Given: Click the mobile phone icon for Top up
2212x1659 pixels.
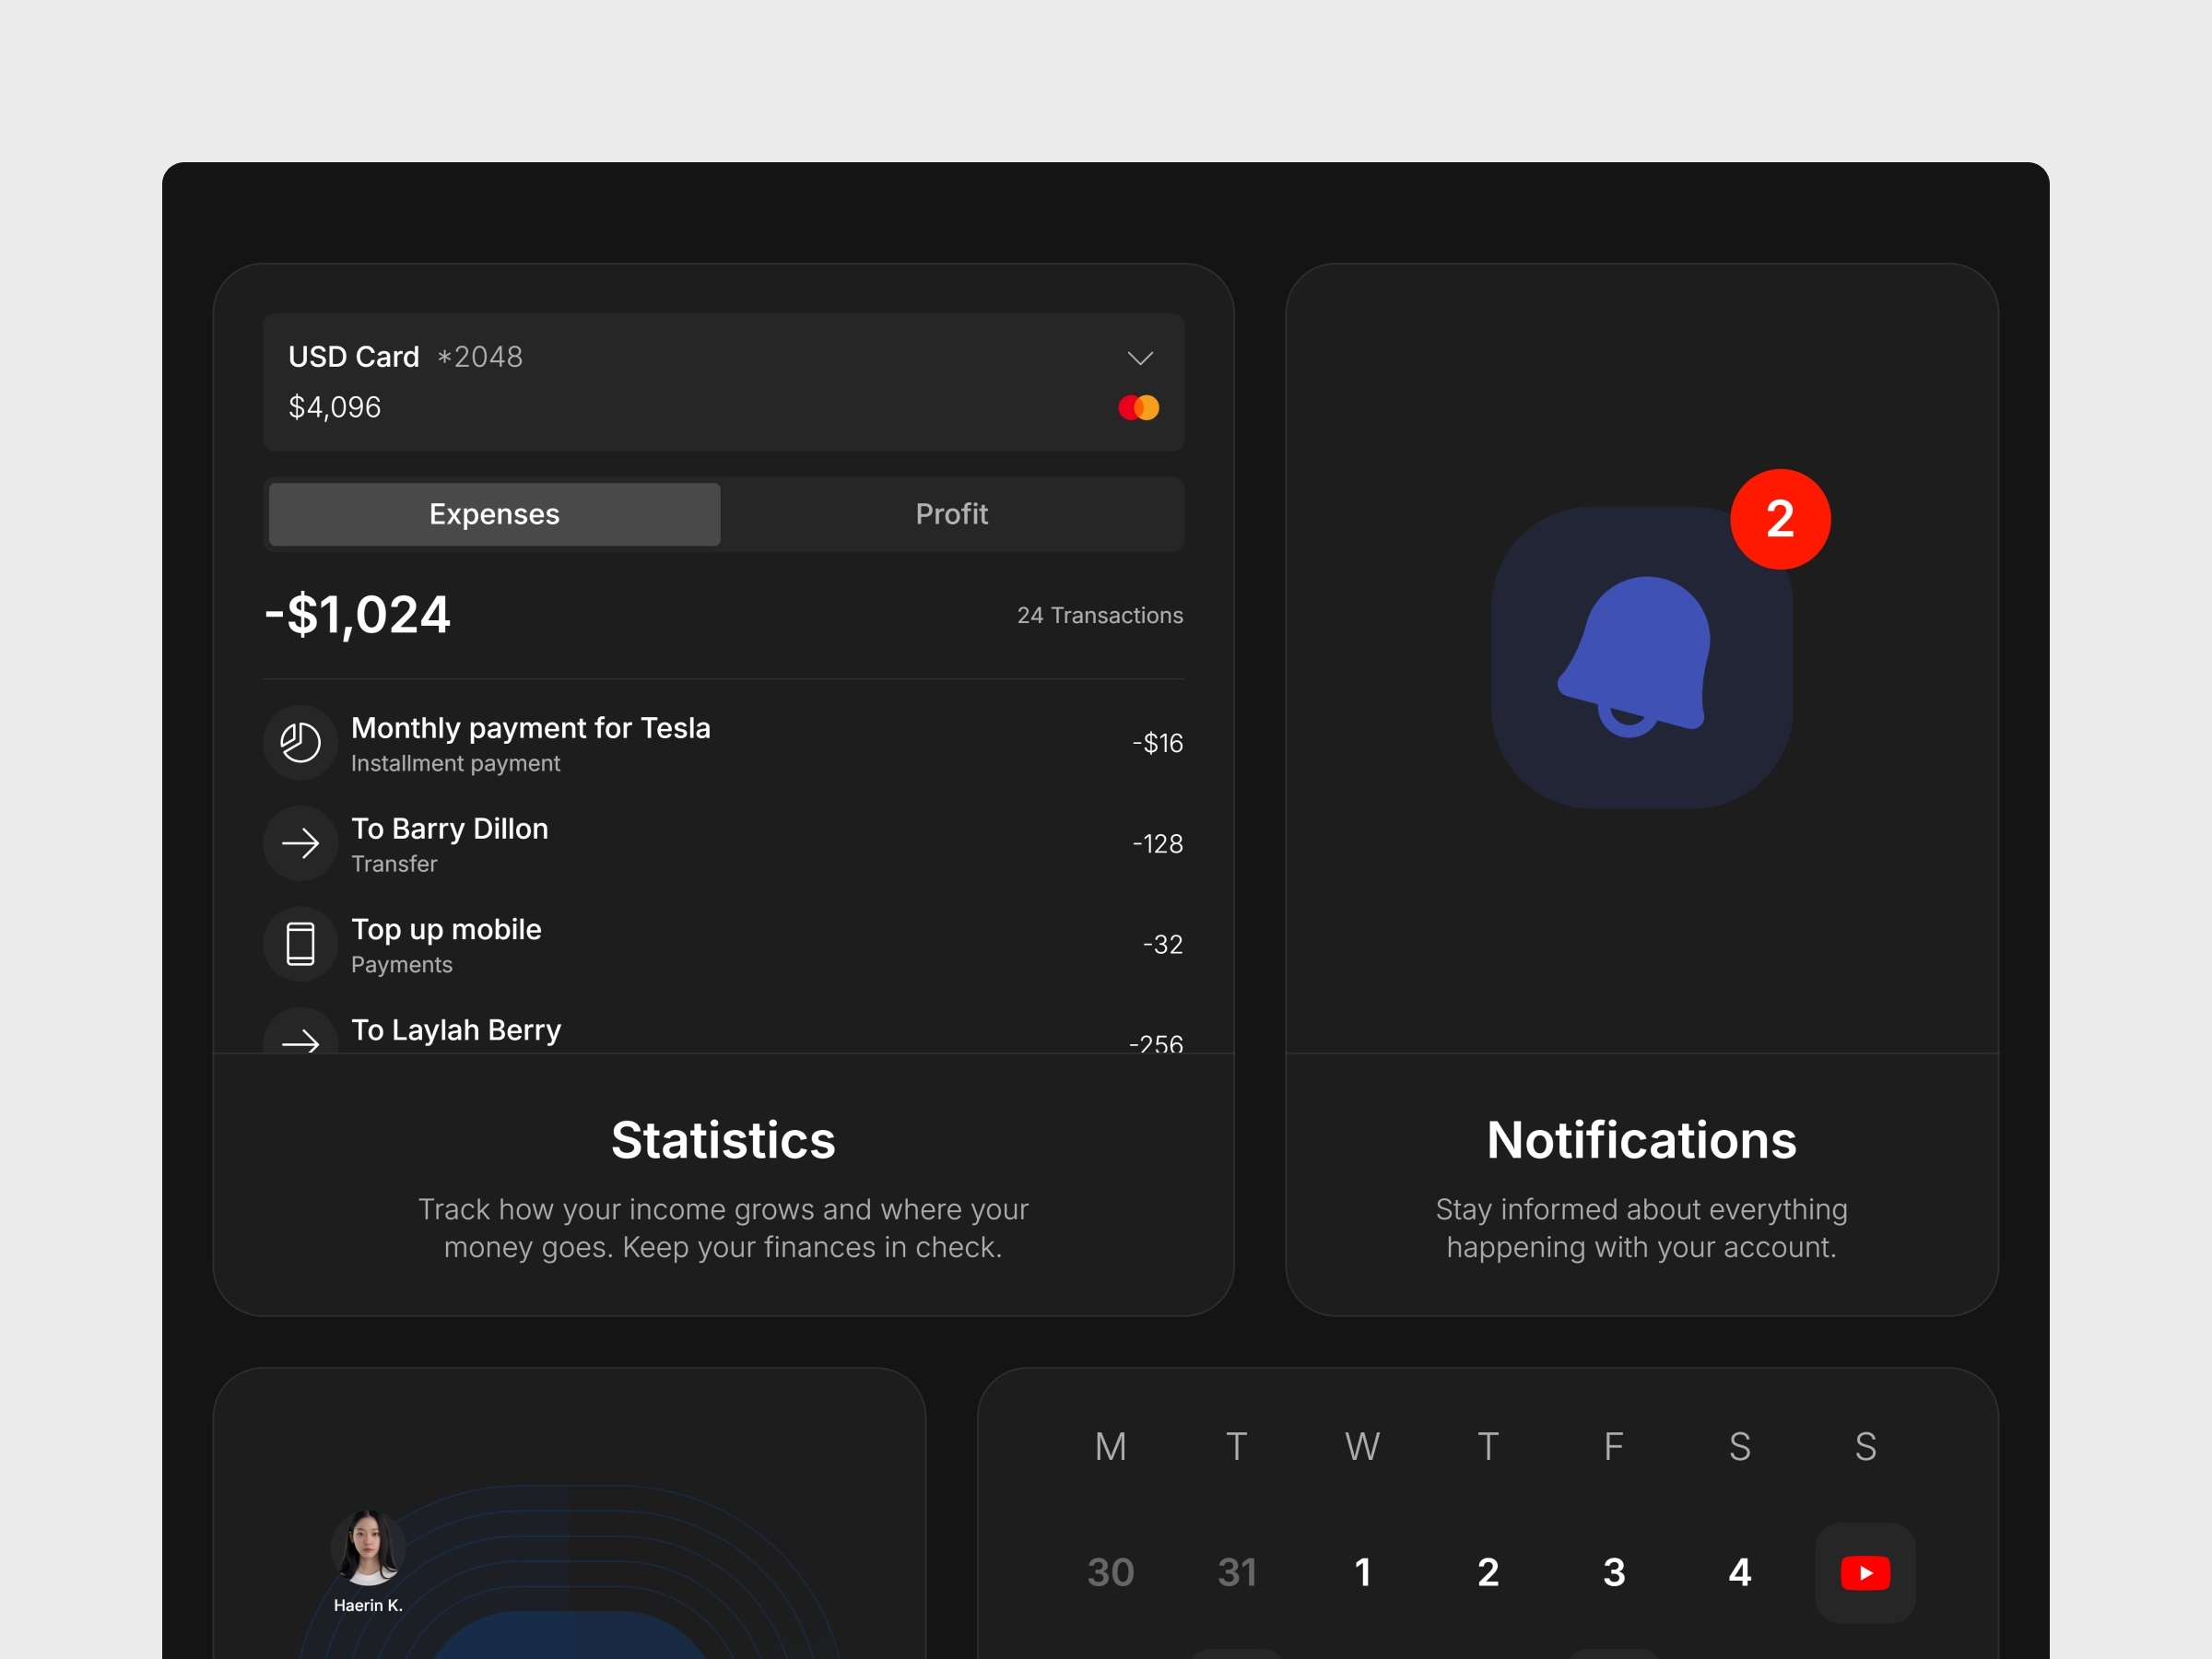Looking at the screenshot, I should pos(300,944).
